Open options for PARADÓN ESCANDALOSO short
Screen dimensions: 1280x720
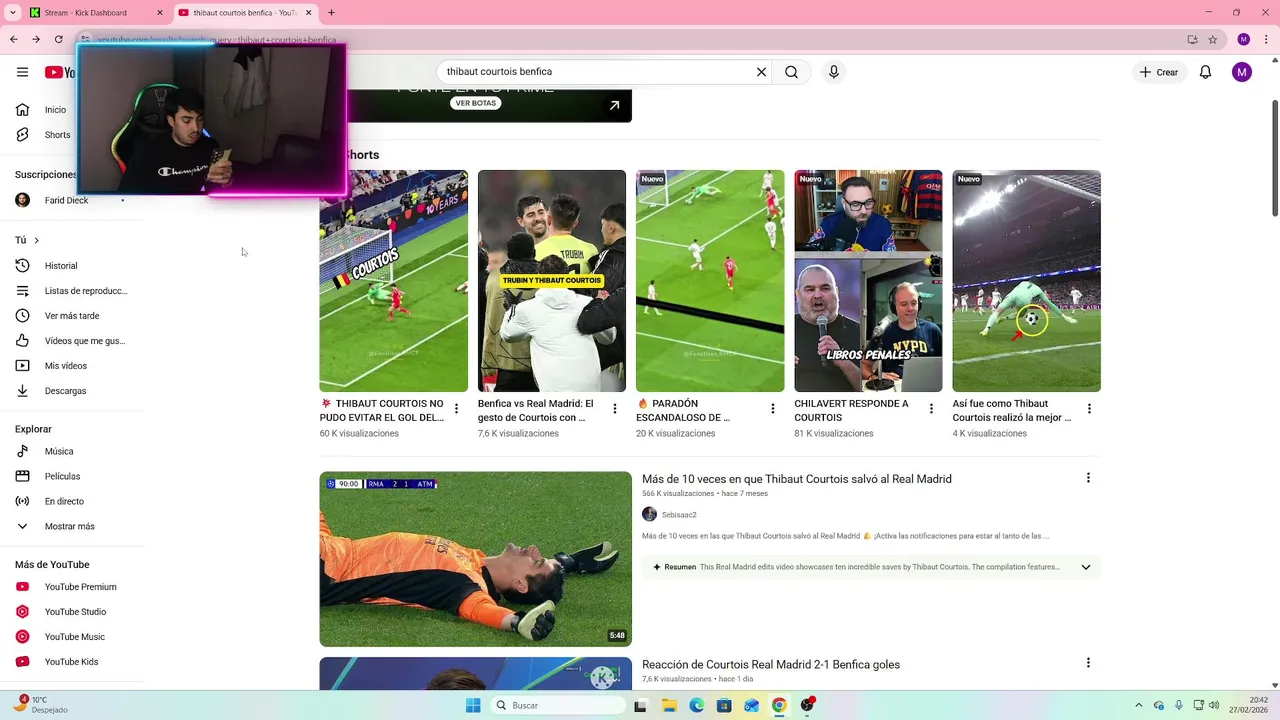[x=772, y=409]
